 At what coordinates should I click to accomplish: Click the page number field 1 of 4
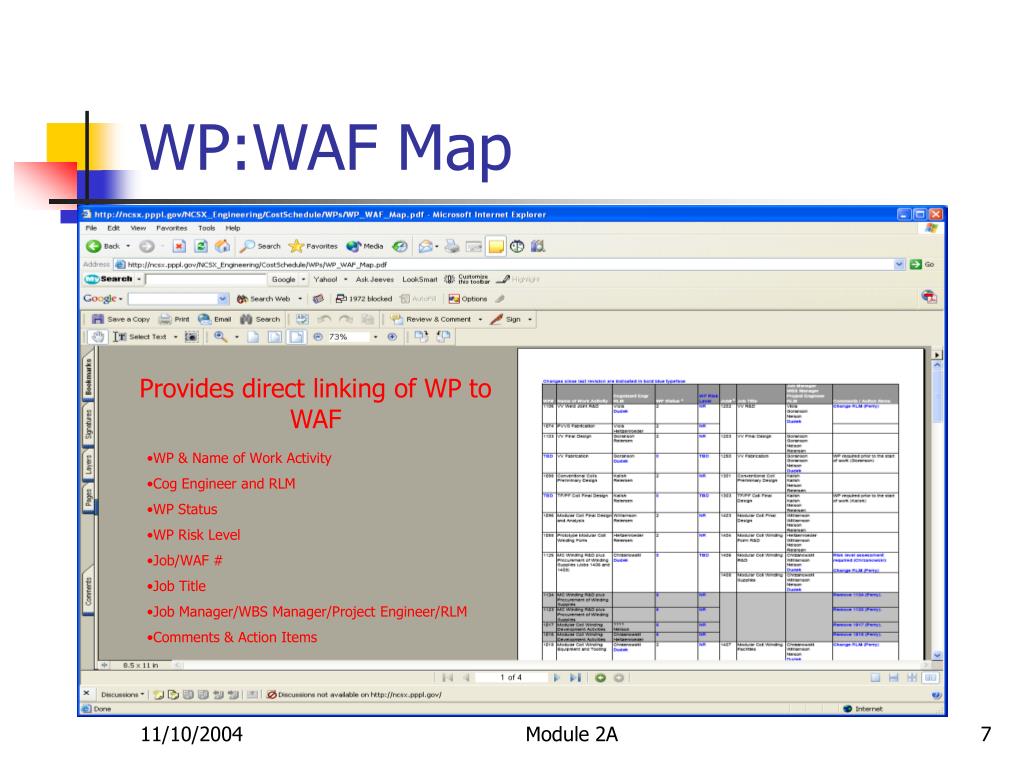(x=511, y=678)
